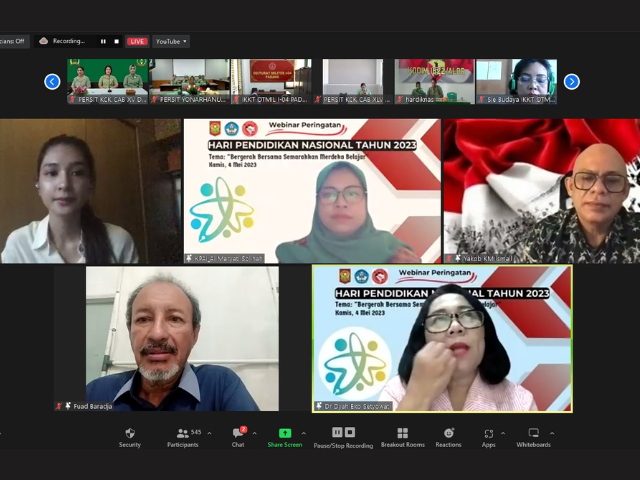640x480 pixels.
Task: Select Fuad Baradja's video tile
Action: click(x=167, y=339)
